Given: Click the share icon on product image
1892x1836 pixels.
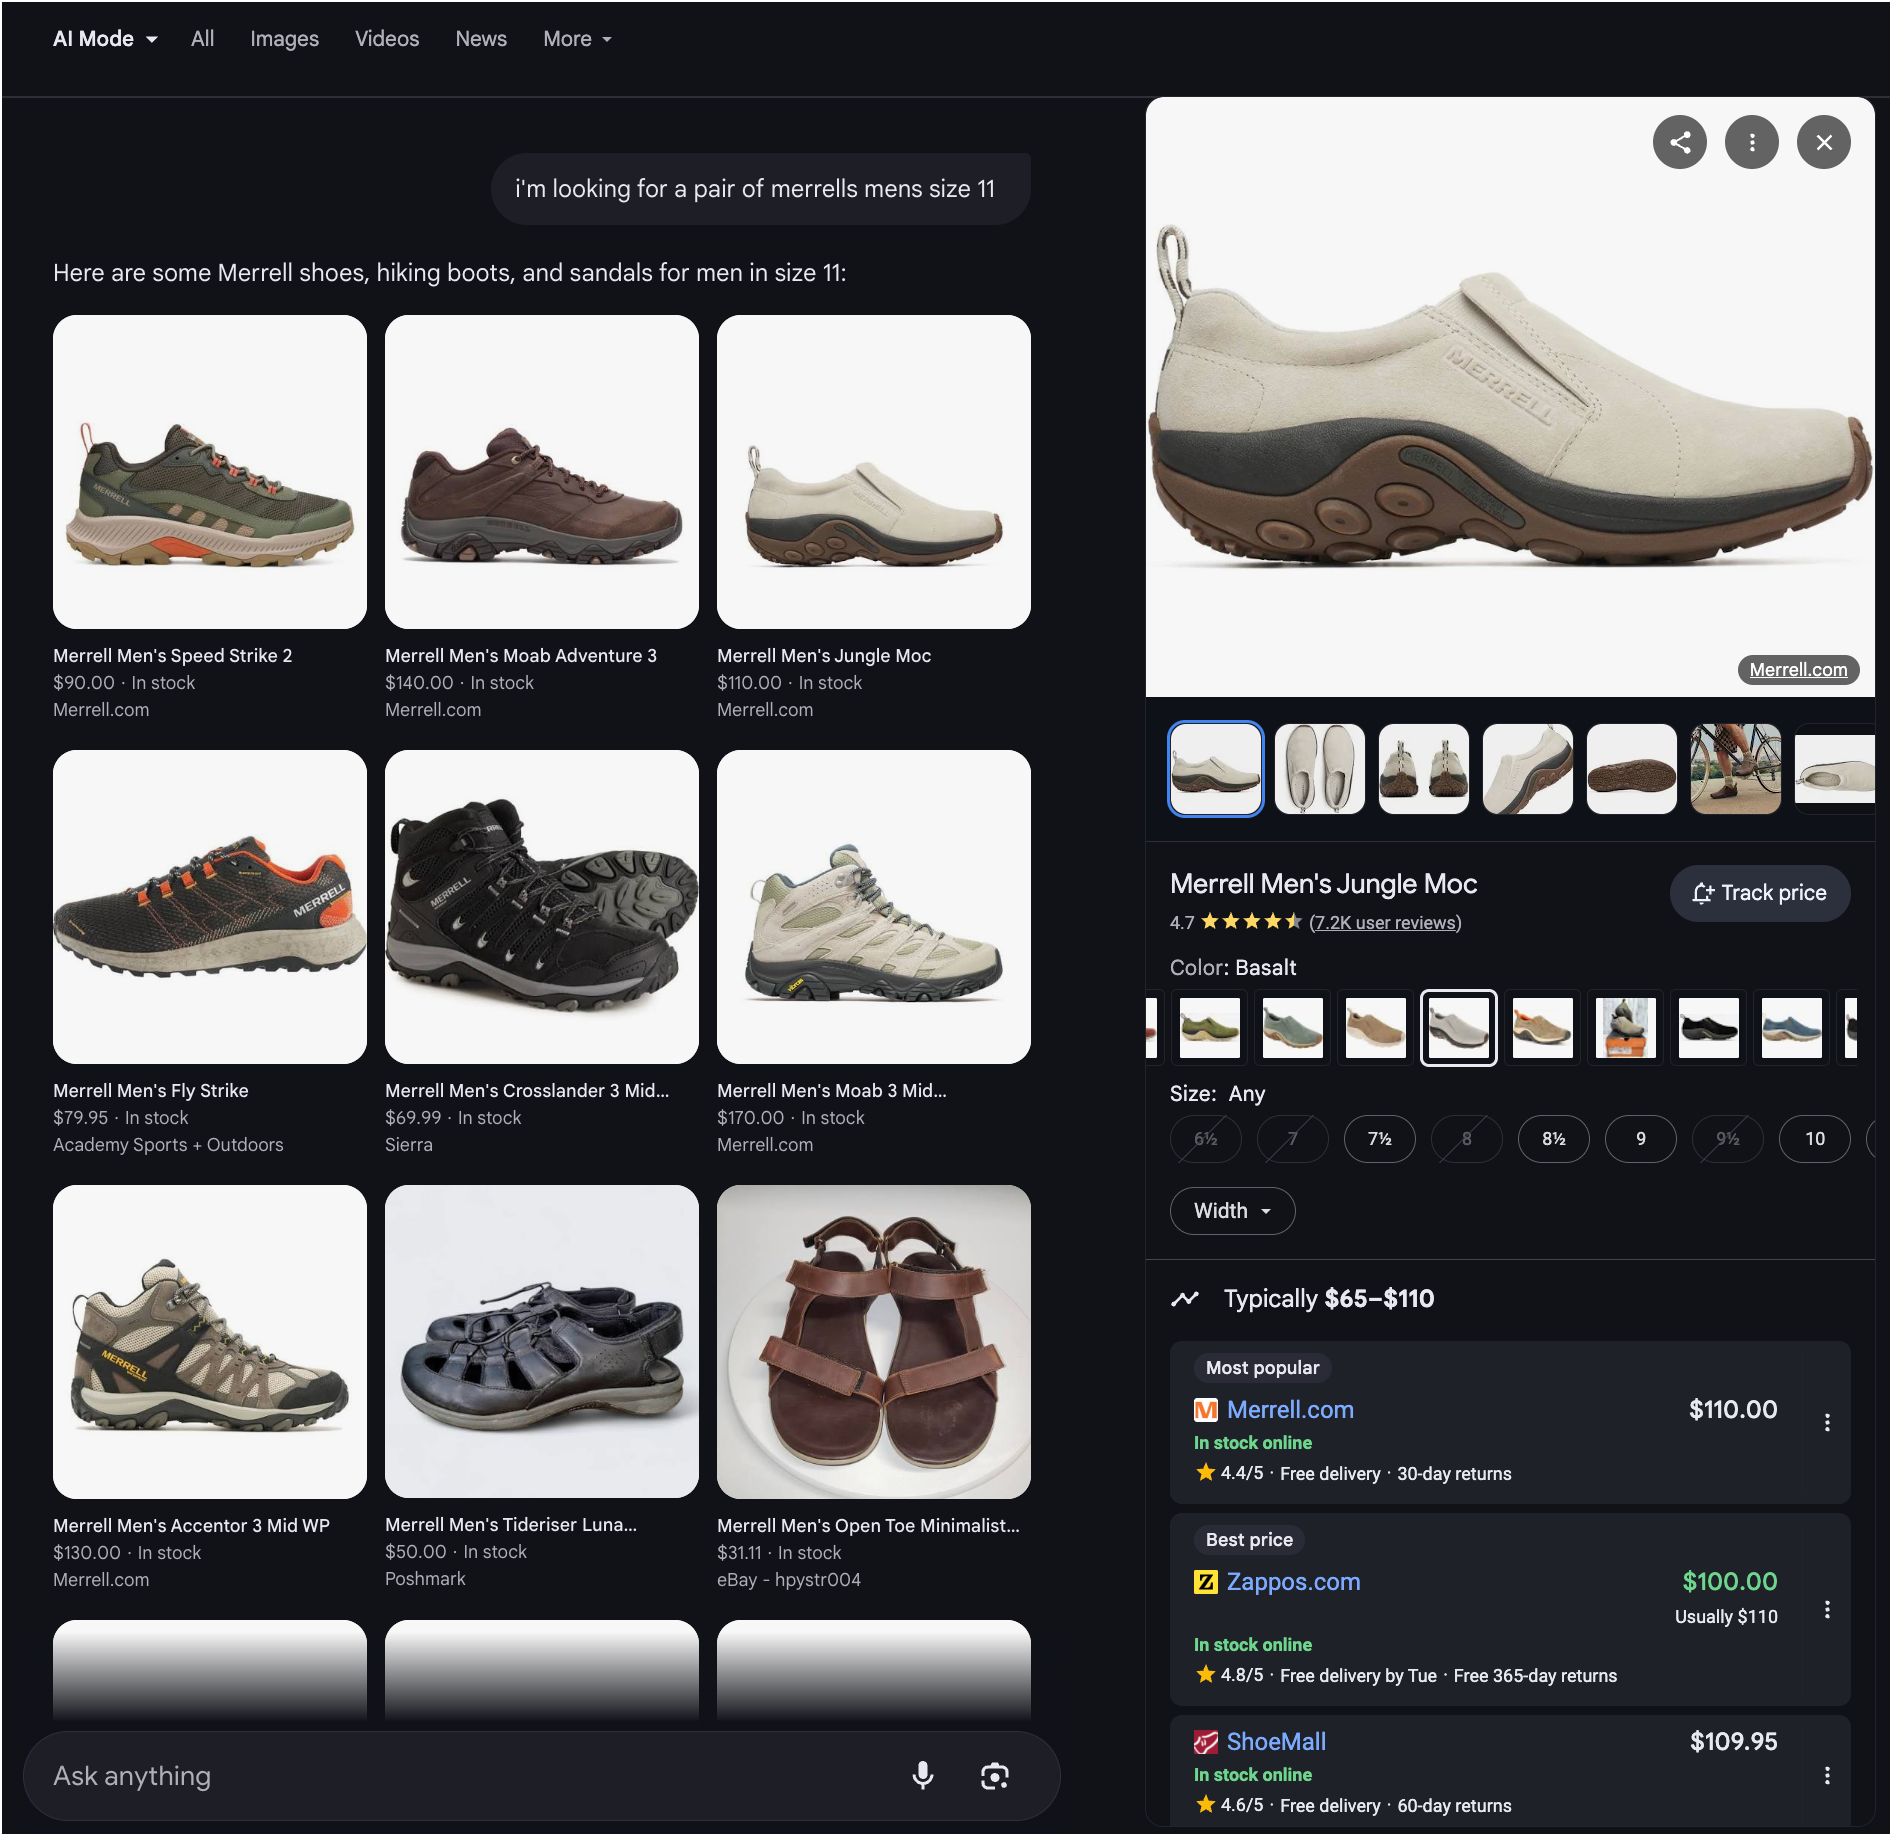Looking at the screenshot, I should (x=1679, y=143).
